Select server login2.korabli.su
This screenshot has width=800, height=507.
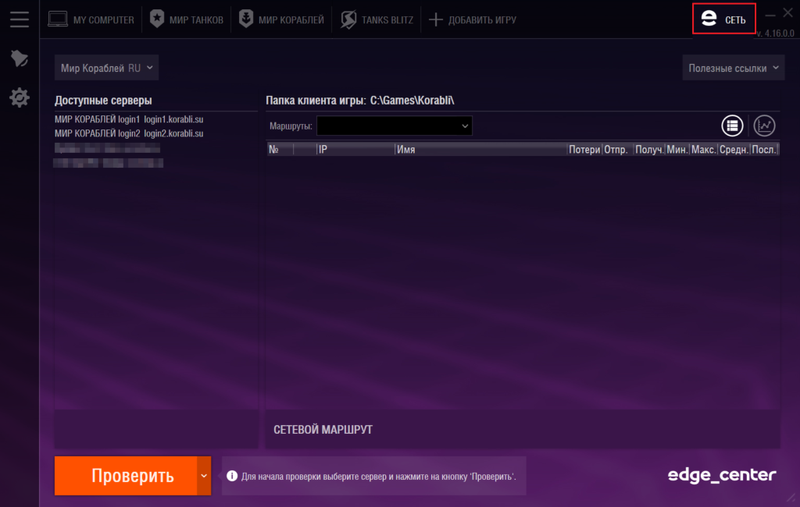click(x=129, y=134)
